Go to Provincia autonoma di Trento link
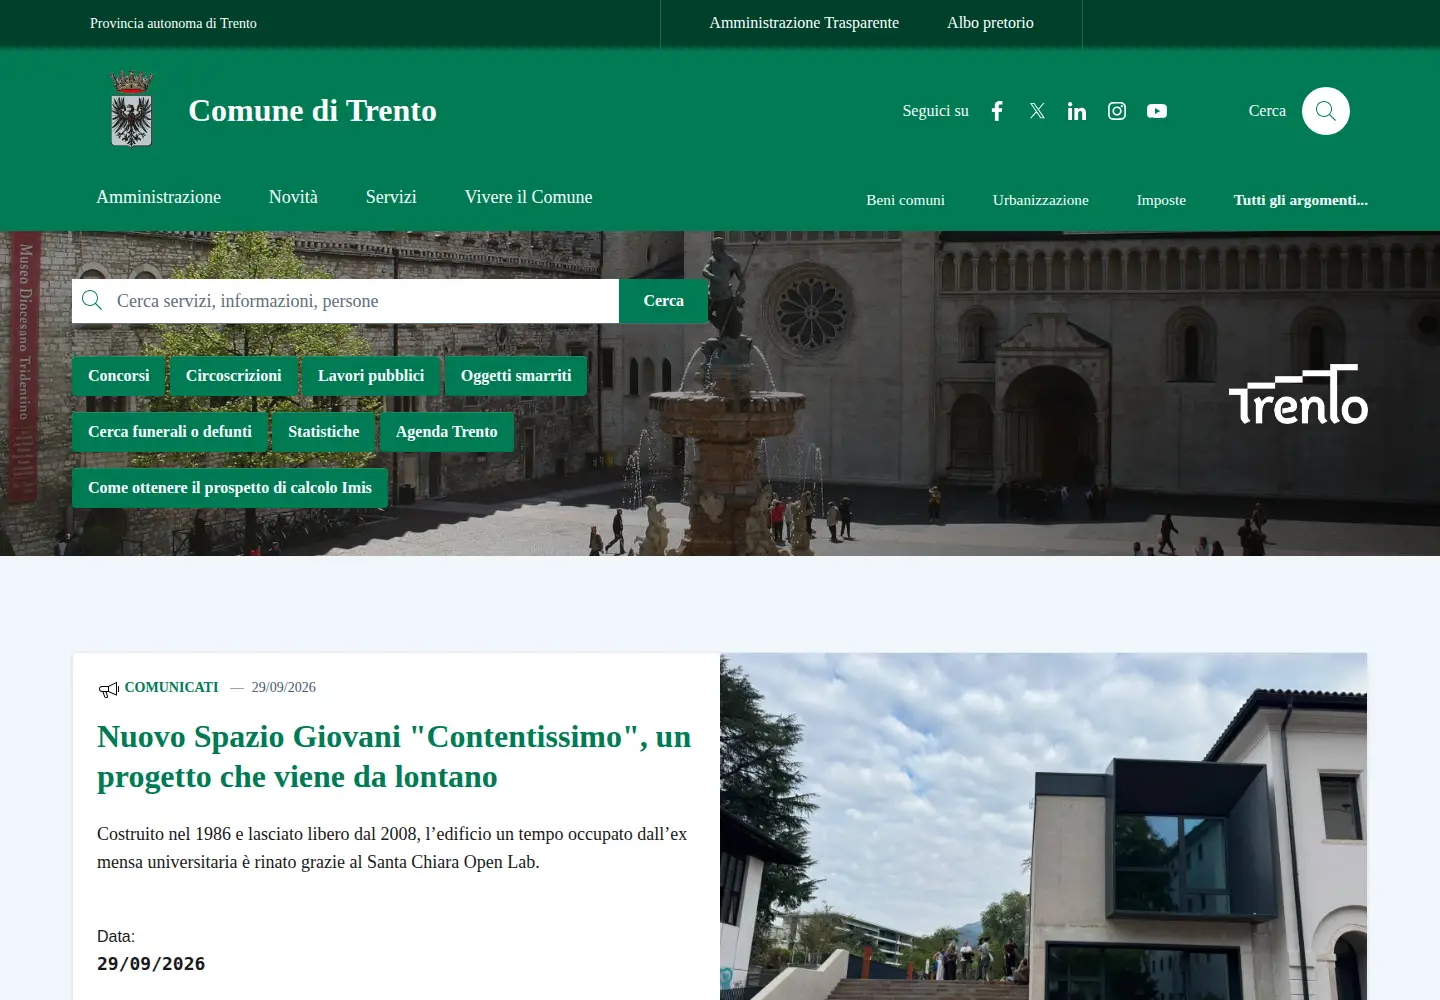The width and height of the screenshot is (1440, 1000). pyautogui.click(x=173, y=23)
